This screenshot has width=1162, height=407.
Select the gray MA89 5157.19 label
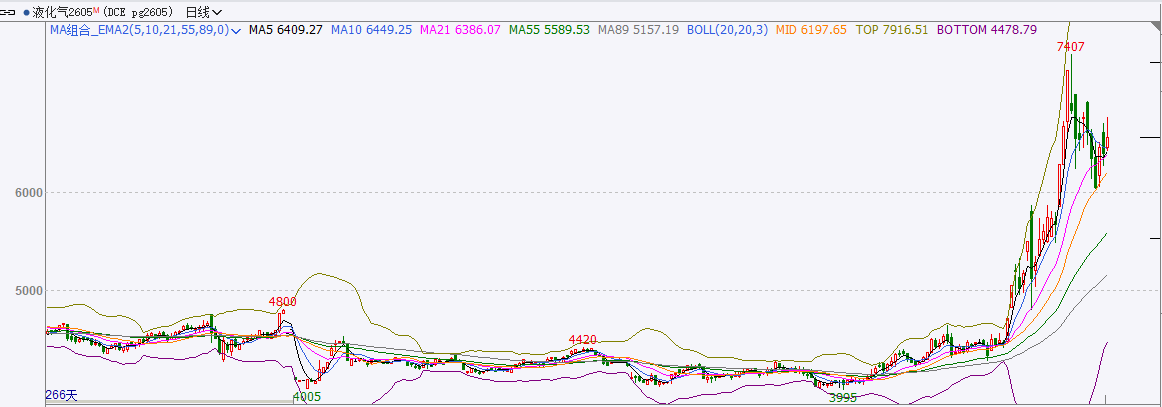638,30
